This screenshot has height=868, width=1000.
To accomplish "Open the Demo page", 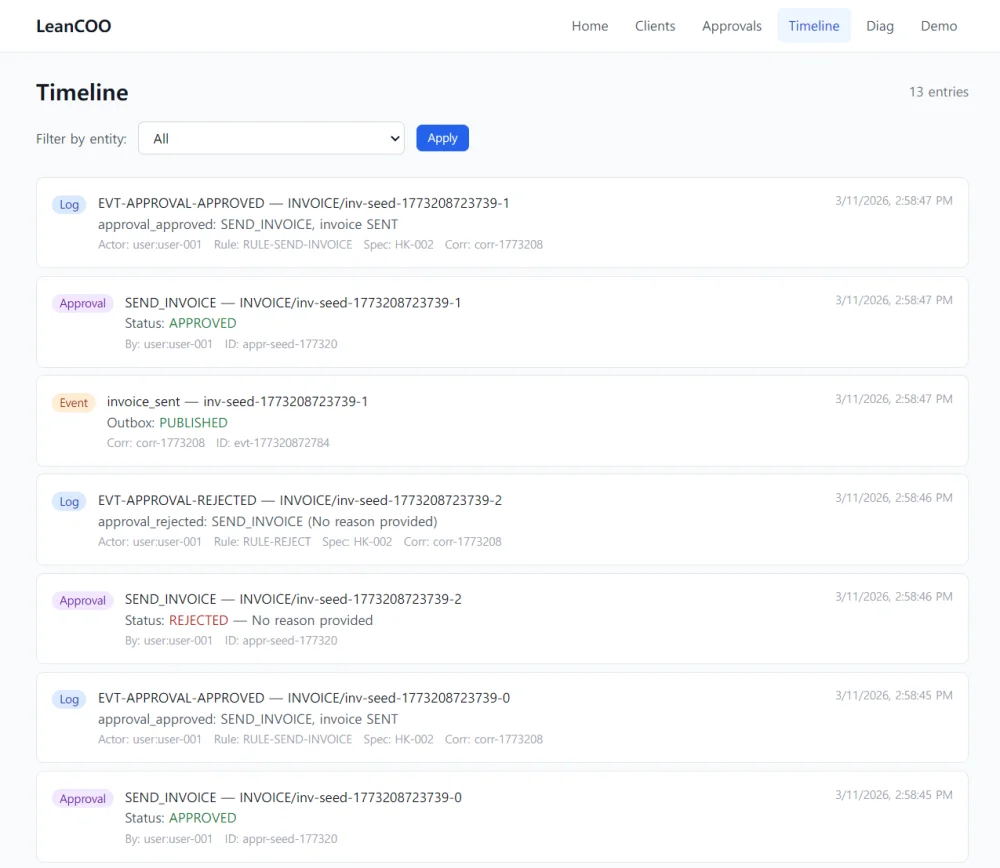I will tap(939, 26).
